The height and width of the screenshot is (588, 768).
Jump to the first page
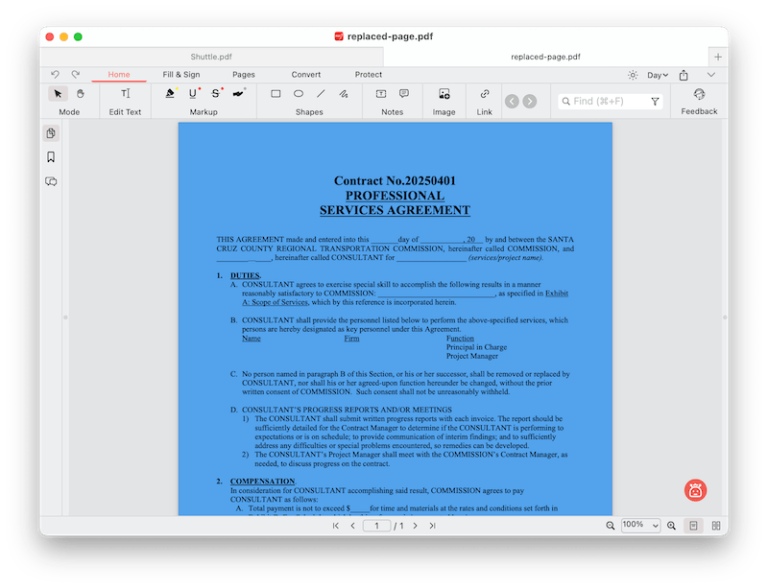336,526
